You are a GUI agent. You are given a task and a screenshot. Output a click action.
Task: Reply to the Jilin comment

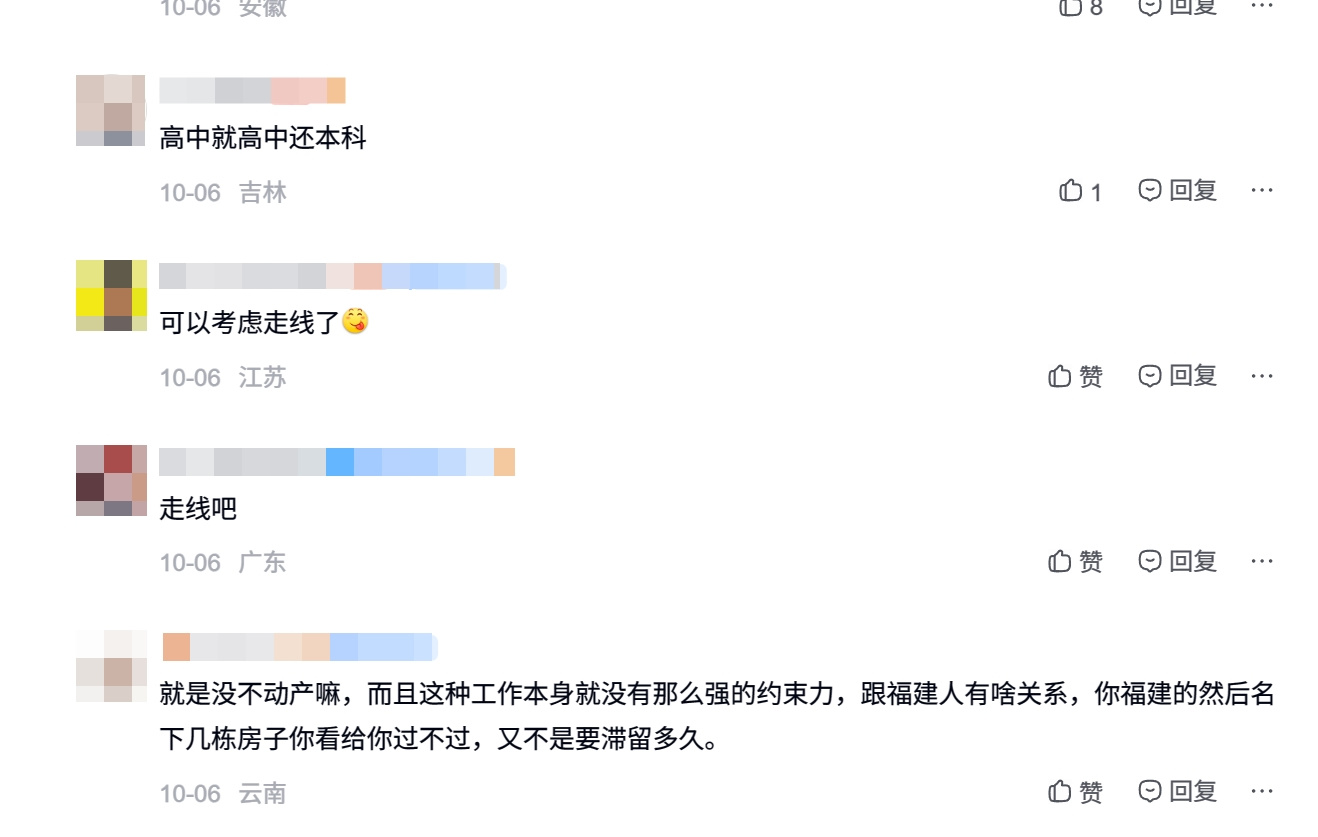tap(1178, 190)
